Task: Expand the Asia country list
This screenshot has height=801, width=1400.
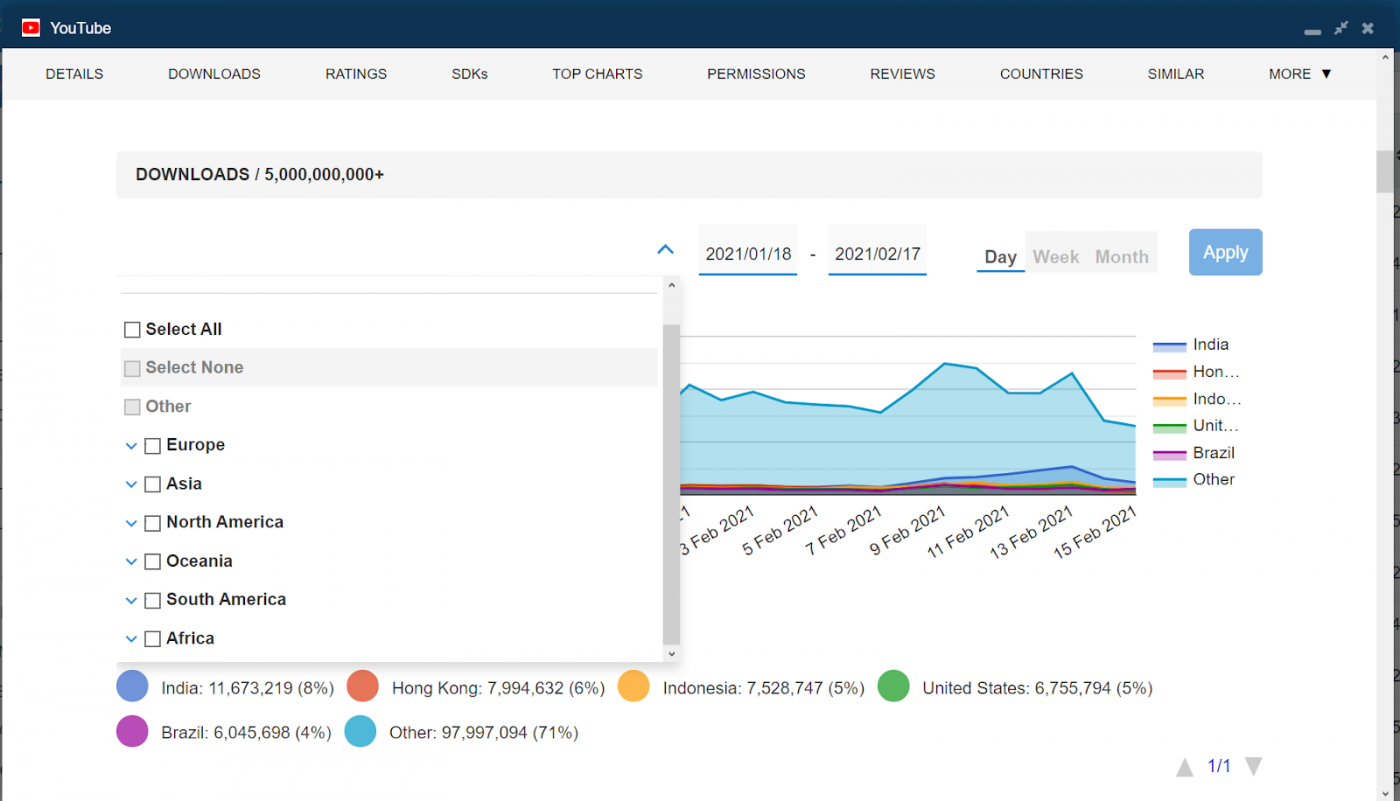Action: [131, 484]
